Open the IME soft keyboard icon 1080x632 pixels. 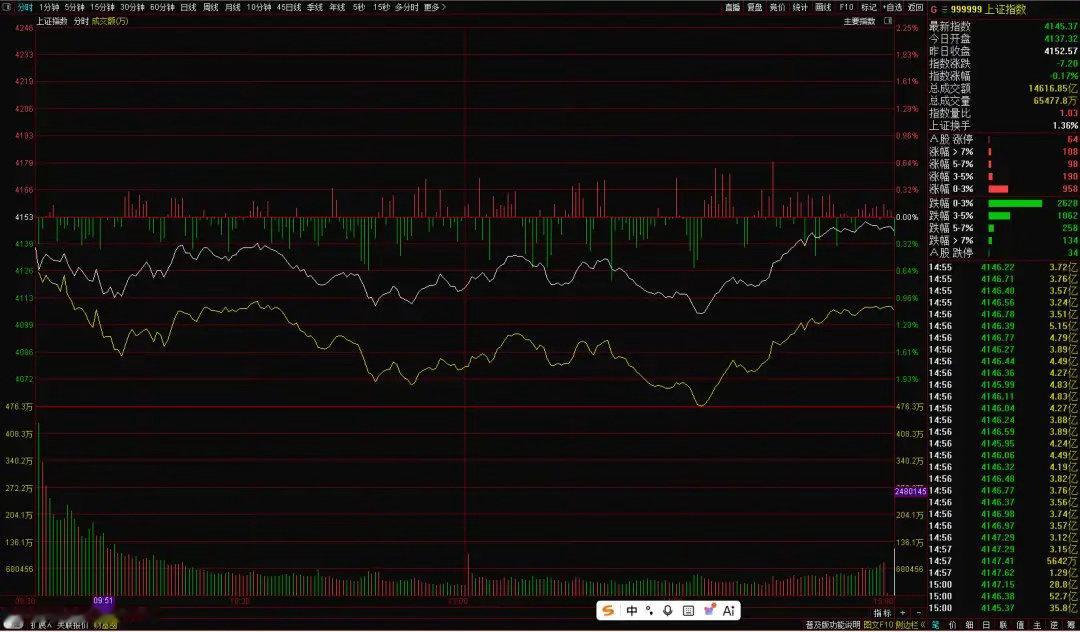coord(688,611)
